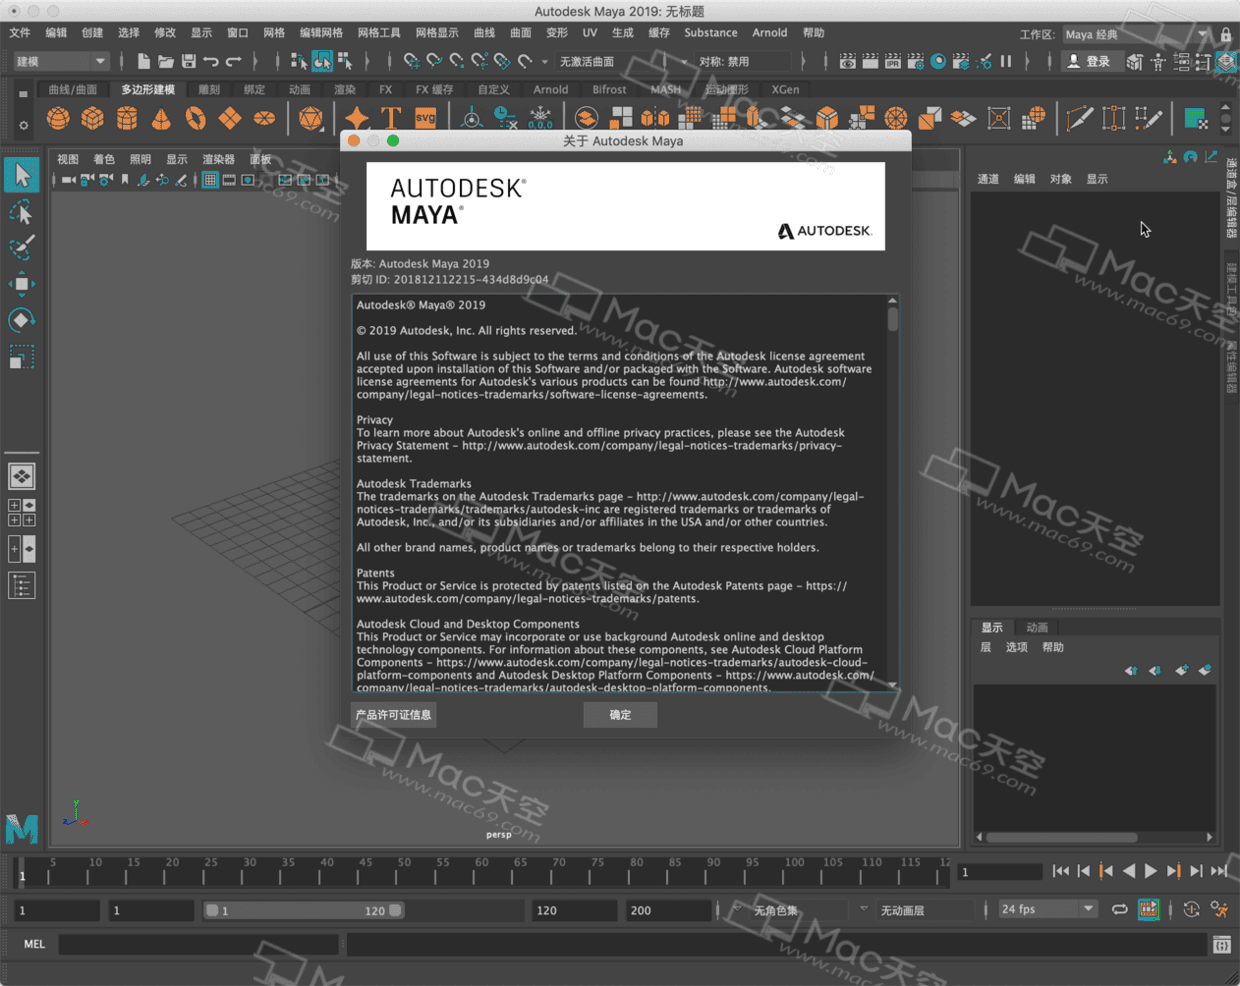Click the play forward button
The width and height of the screenshot is (1240, 986).
pos(1151,871)
